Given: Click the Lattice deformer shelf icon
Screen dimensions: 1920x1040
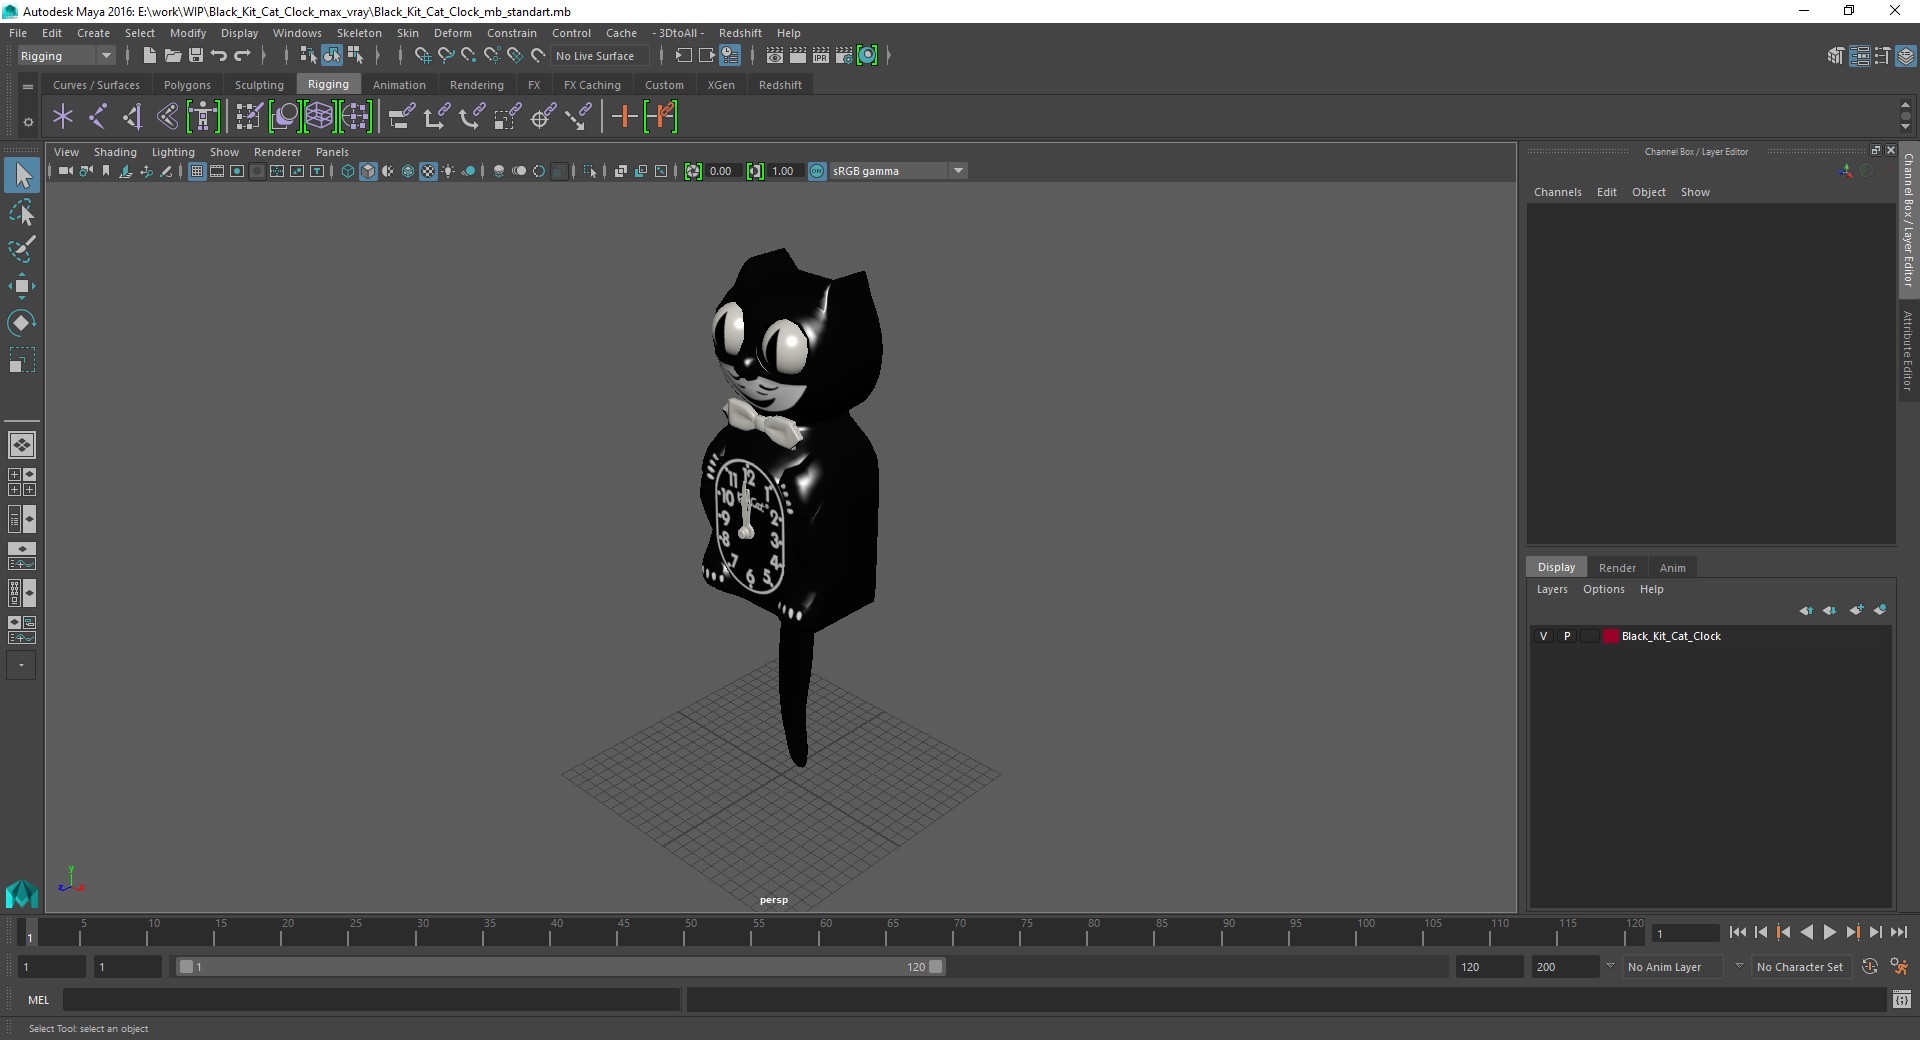Looking at the screenshot, I should [x=319, y=117].
